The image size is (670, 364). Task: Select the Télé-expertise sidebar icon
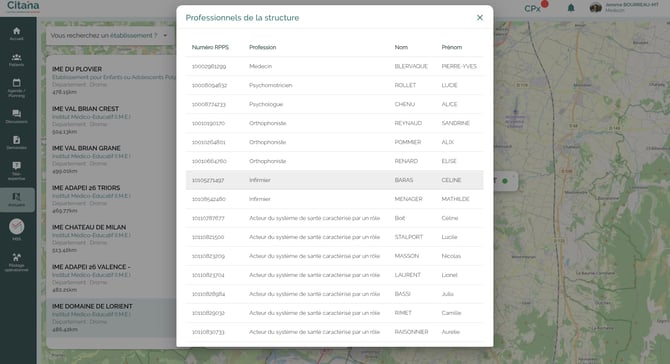[16, 166]
